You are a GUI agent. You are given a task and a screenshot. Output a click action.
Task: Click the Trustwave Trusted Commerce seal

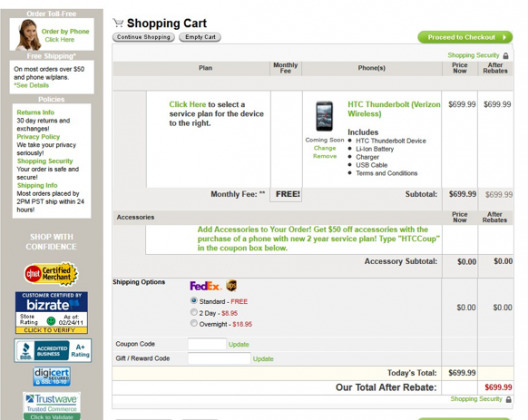point(52,406)
